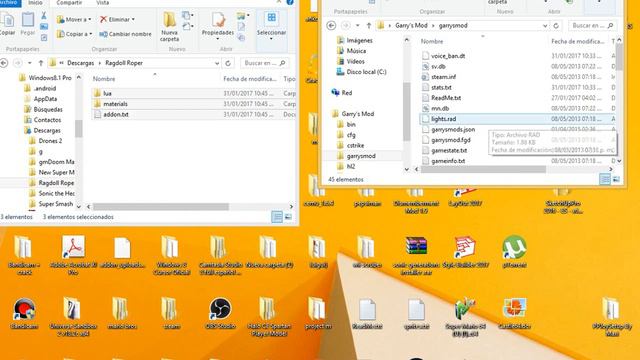Screen dimensions: 640x360
Task: Open the mario bros folder on the desktop
Action: (x=122, y=313)
